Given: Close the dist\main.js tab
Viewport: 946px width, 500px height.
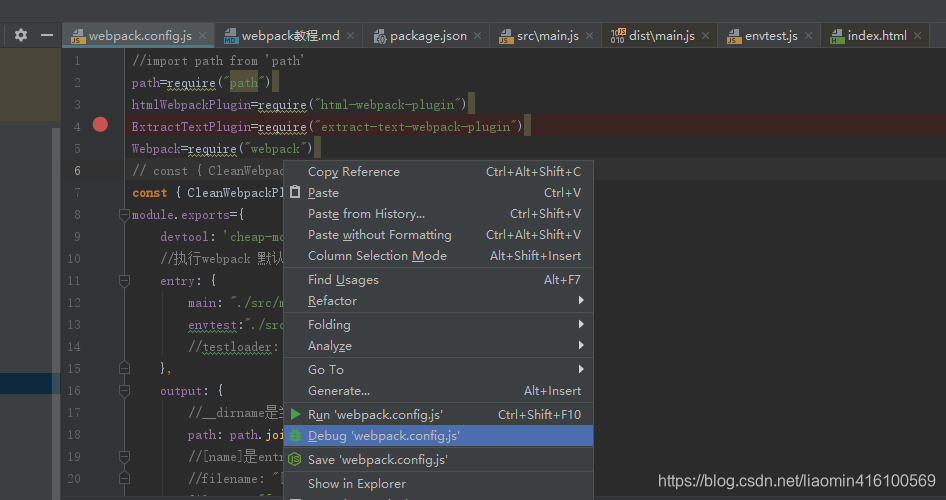Looking at the screenshot, I should click(x=705, y=36).
